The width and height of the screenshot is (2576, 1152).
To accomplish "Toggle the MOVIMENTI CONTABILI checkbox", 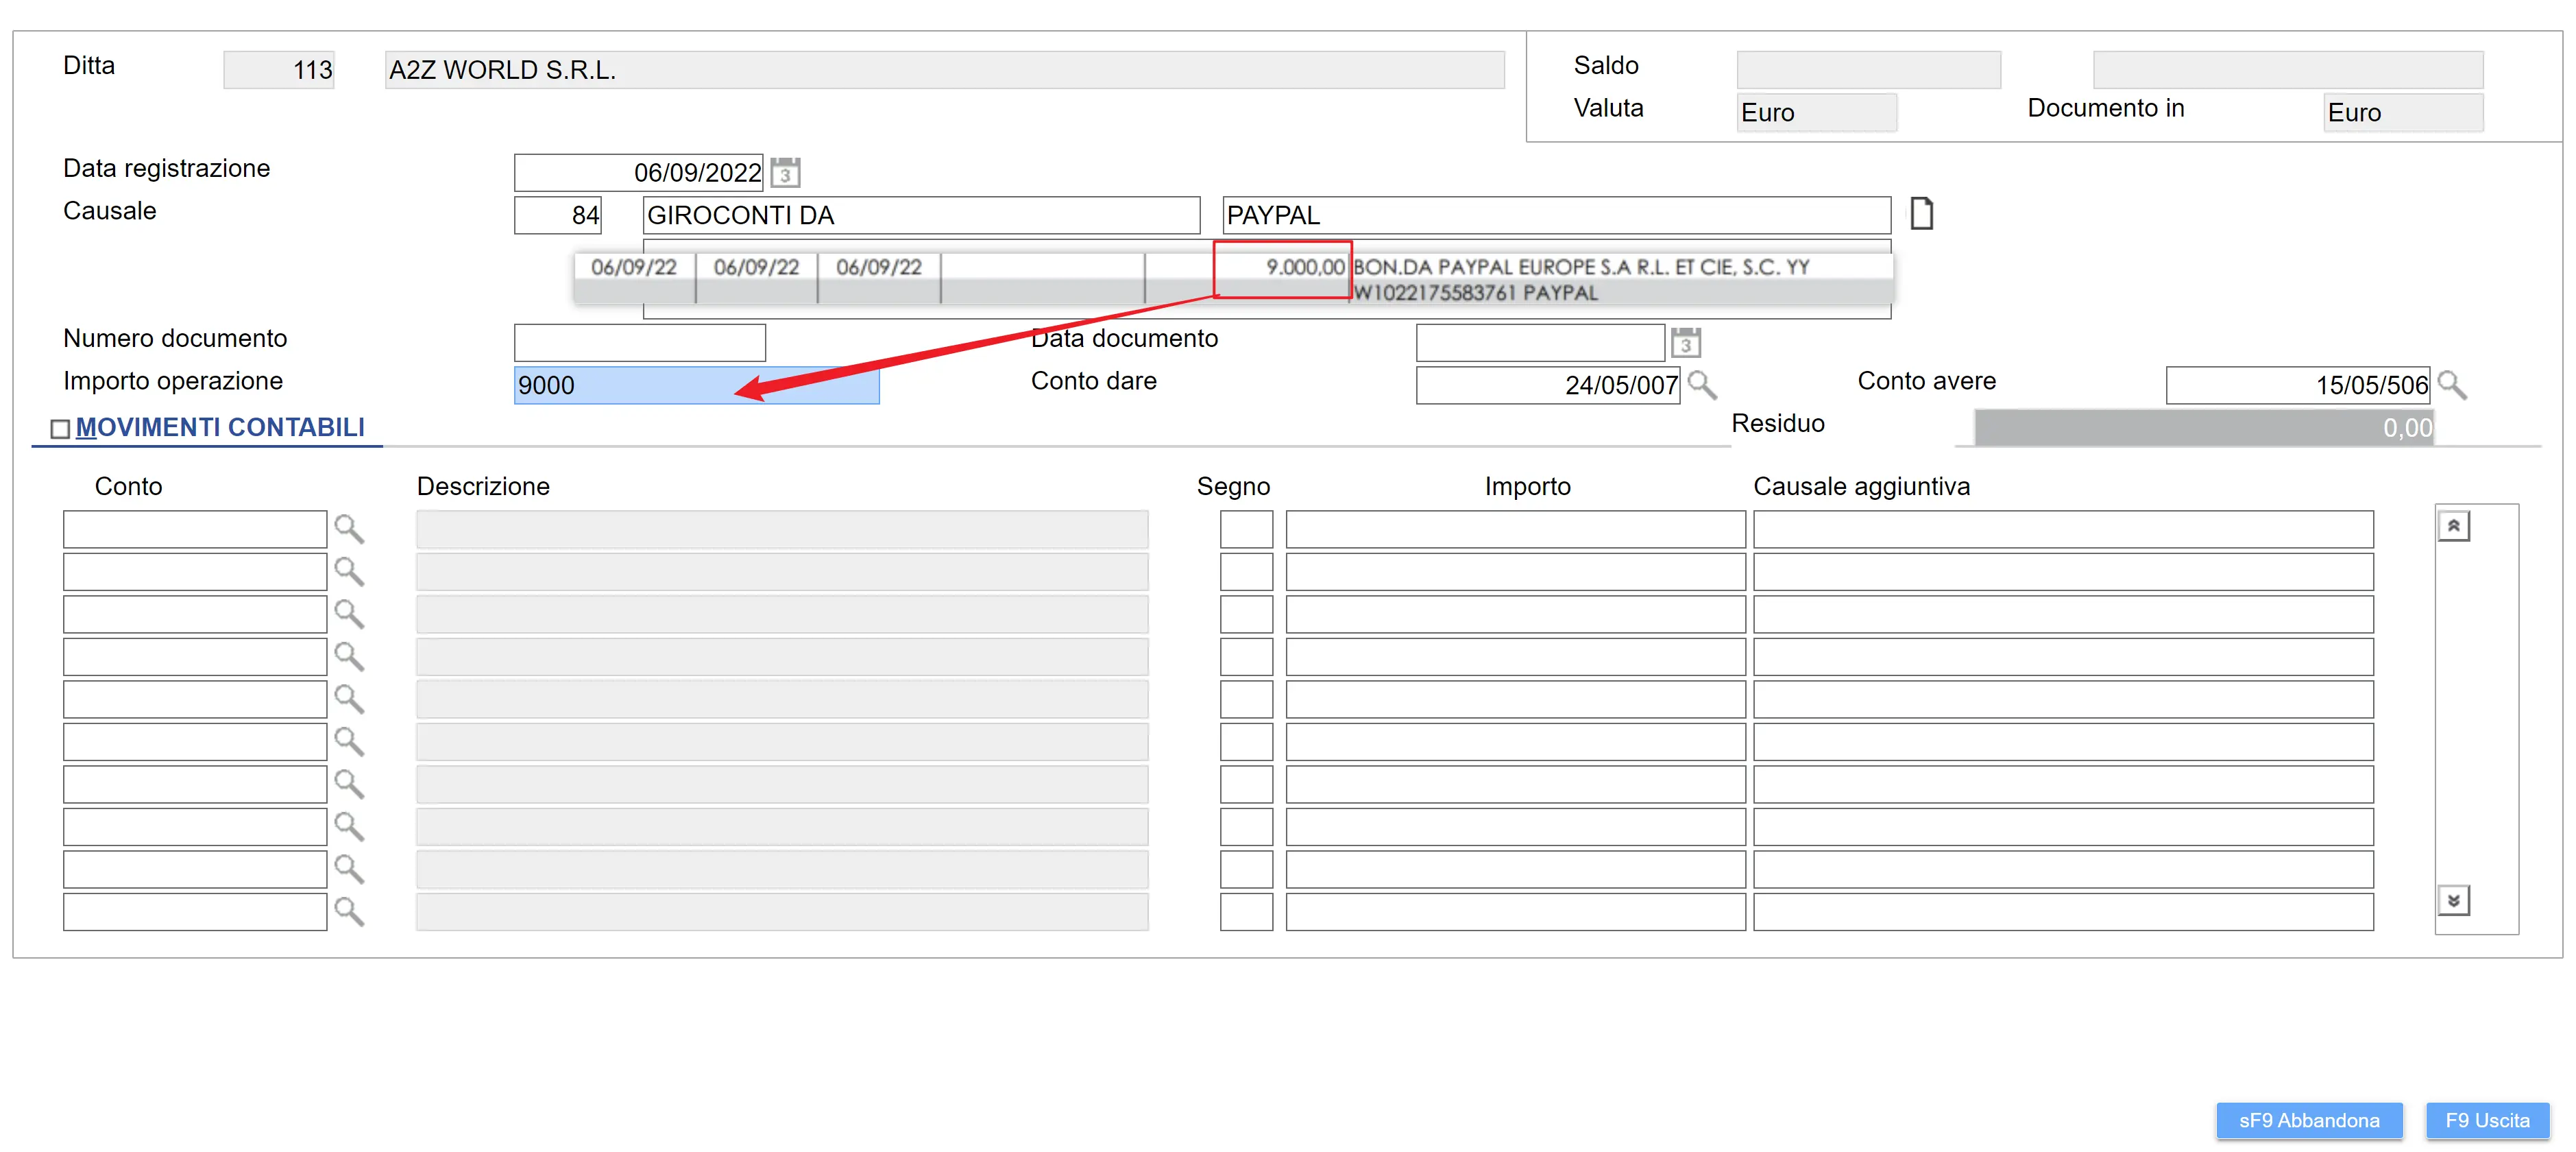I will (x=60, y=429).
